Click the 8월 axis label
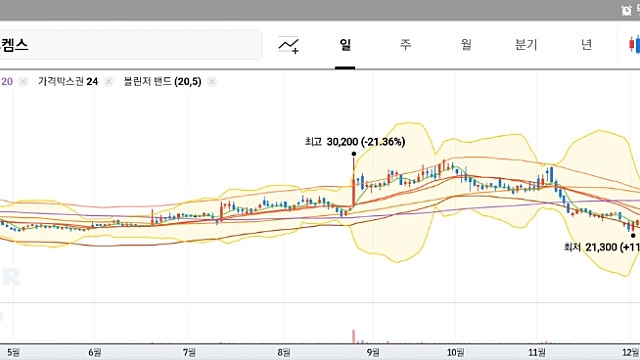The height and width of the screenshot is (360, 640). point(284,352)
